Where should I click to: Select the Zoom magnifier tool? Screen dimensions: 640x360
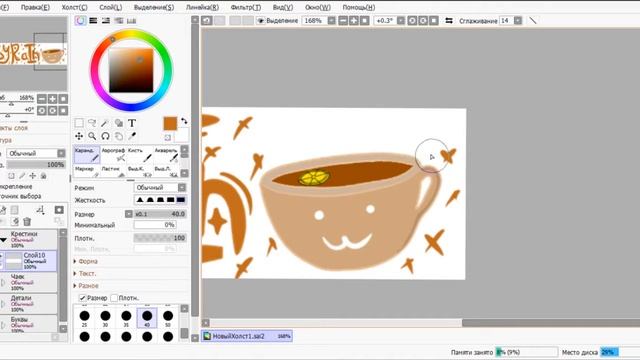click(92, 136)
